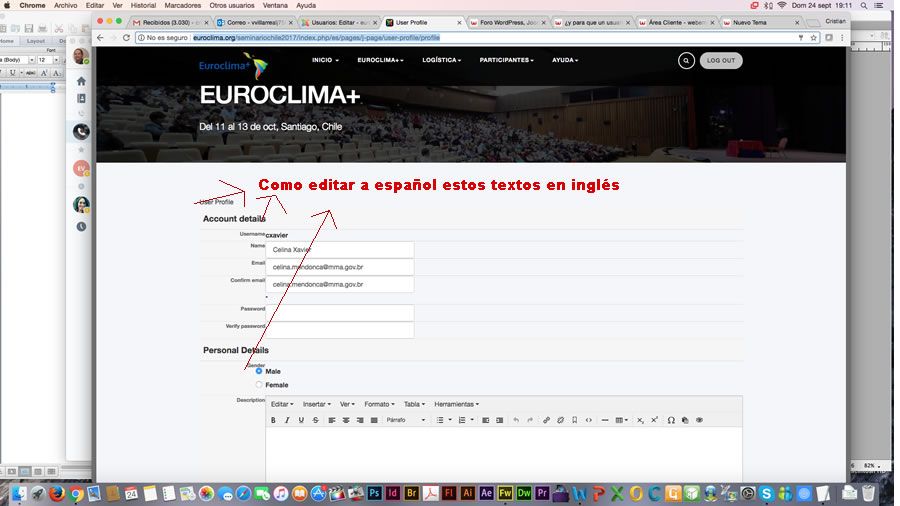Switch to the Área Cliente tab
Screen dimensions: 900x506
(676, 22)
